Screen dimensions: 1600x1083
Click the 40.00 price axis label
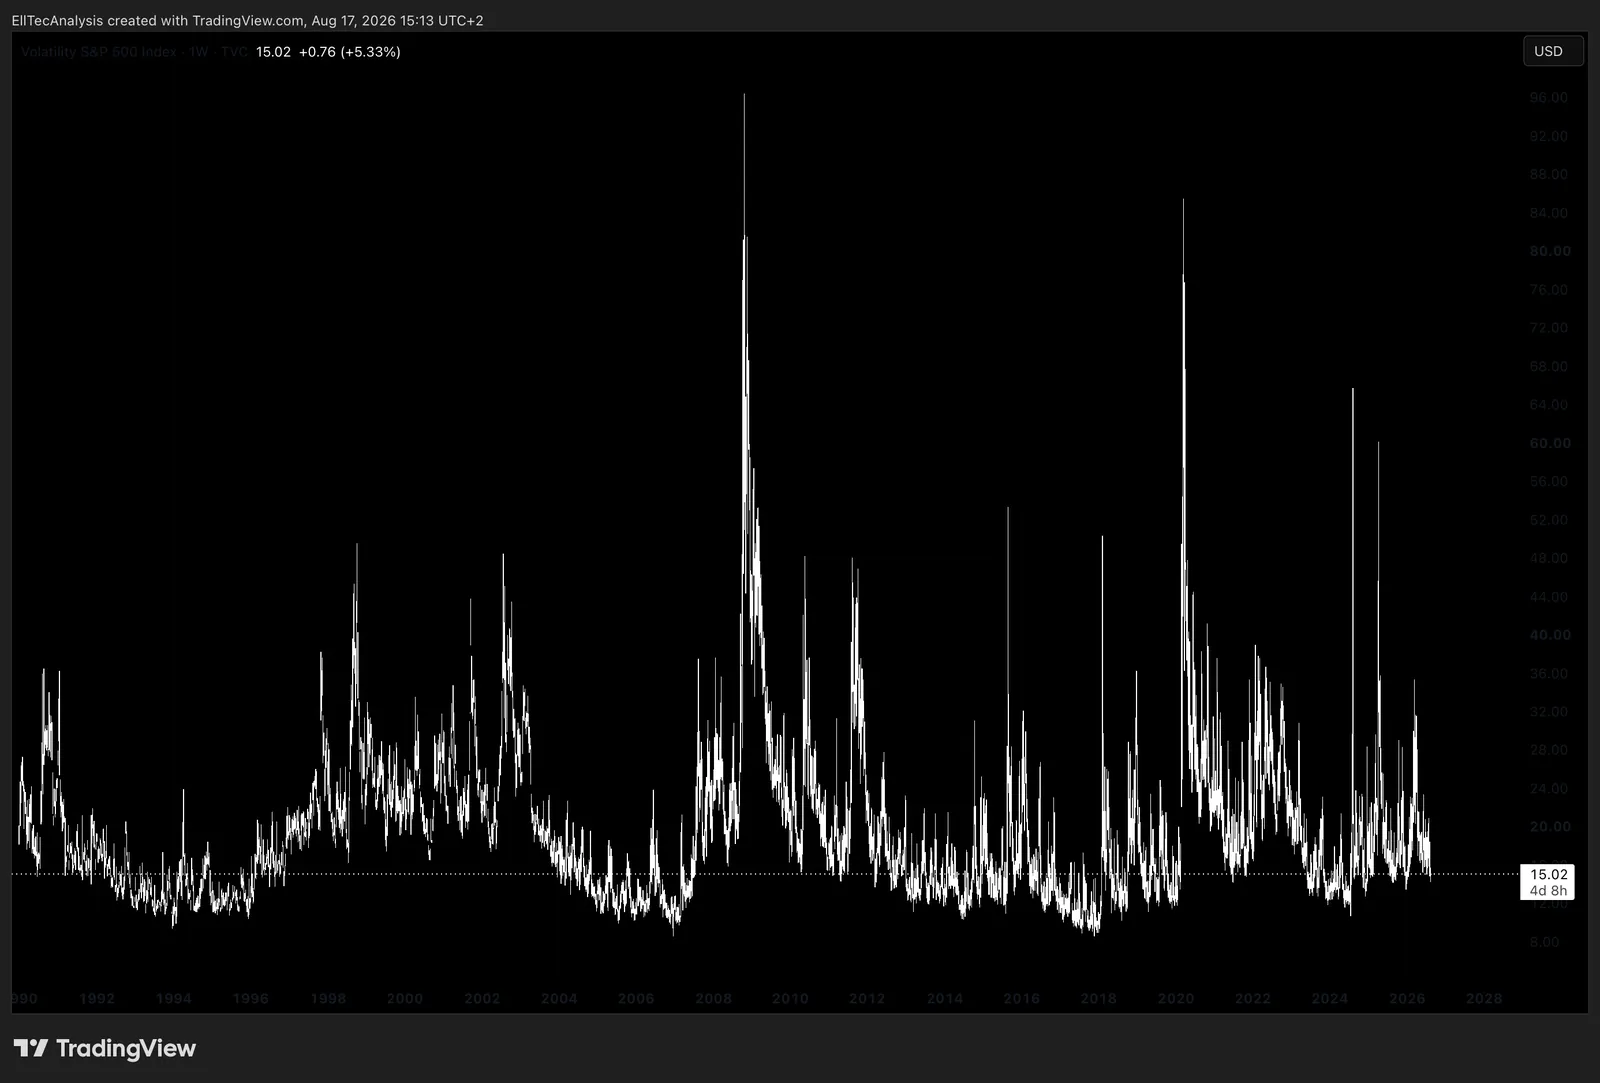(x=1549, y=635)
